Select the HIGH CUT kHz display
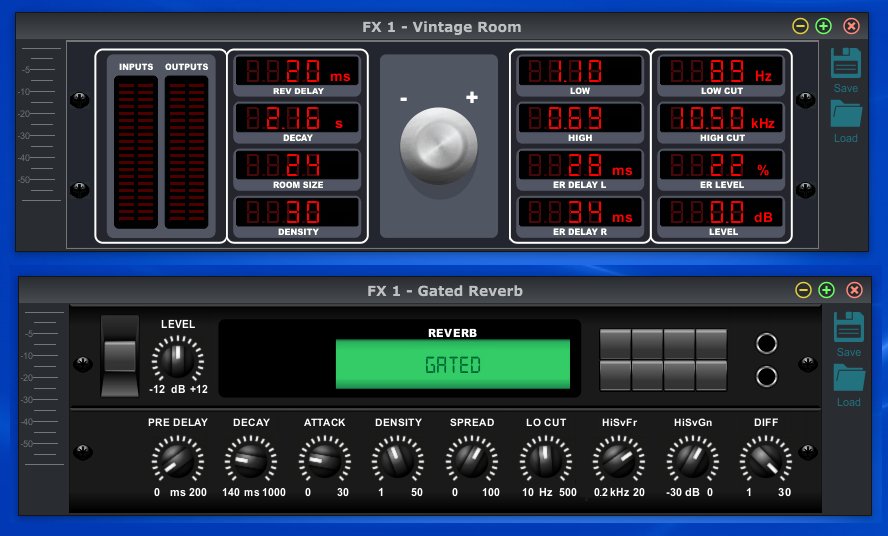 point(723,119)
